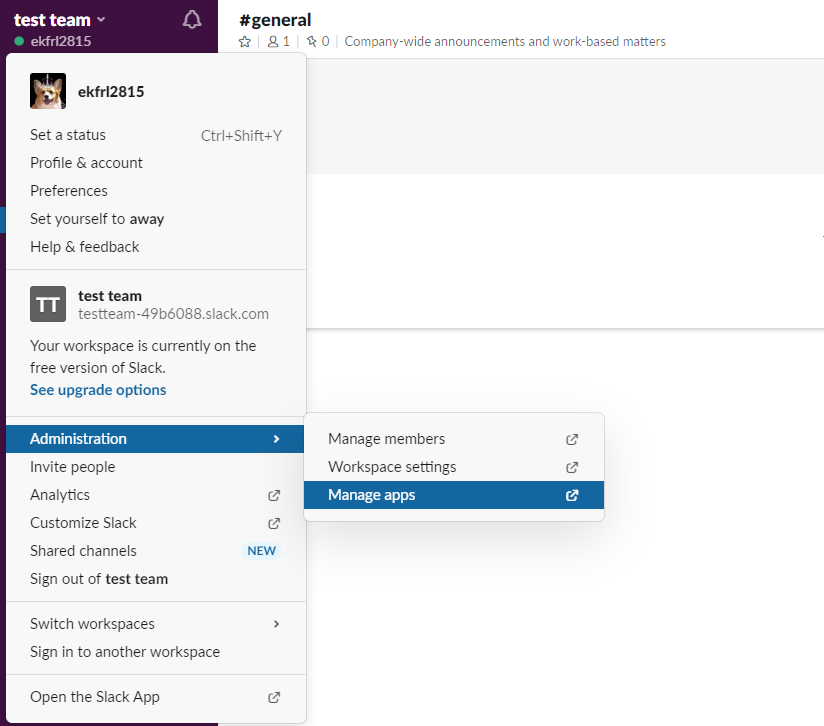Select Set a status

point(156,135)
